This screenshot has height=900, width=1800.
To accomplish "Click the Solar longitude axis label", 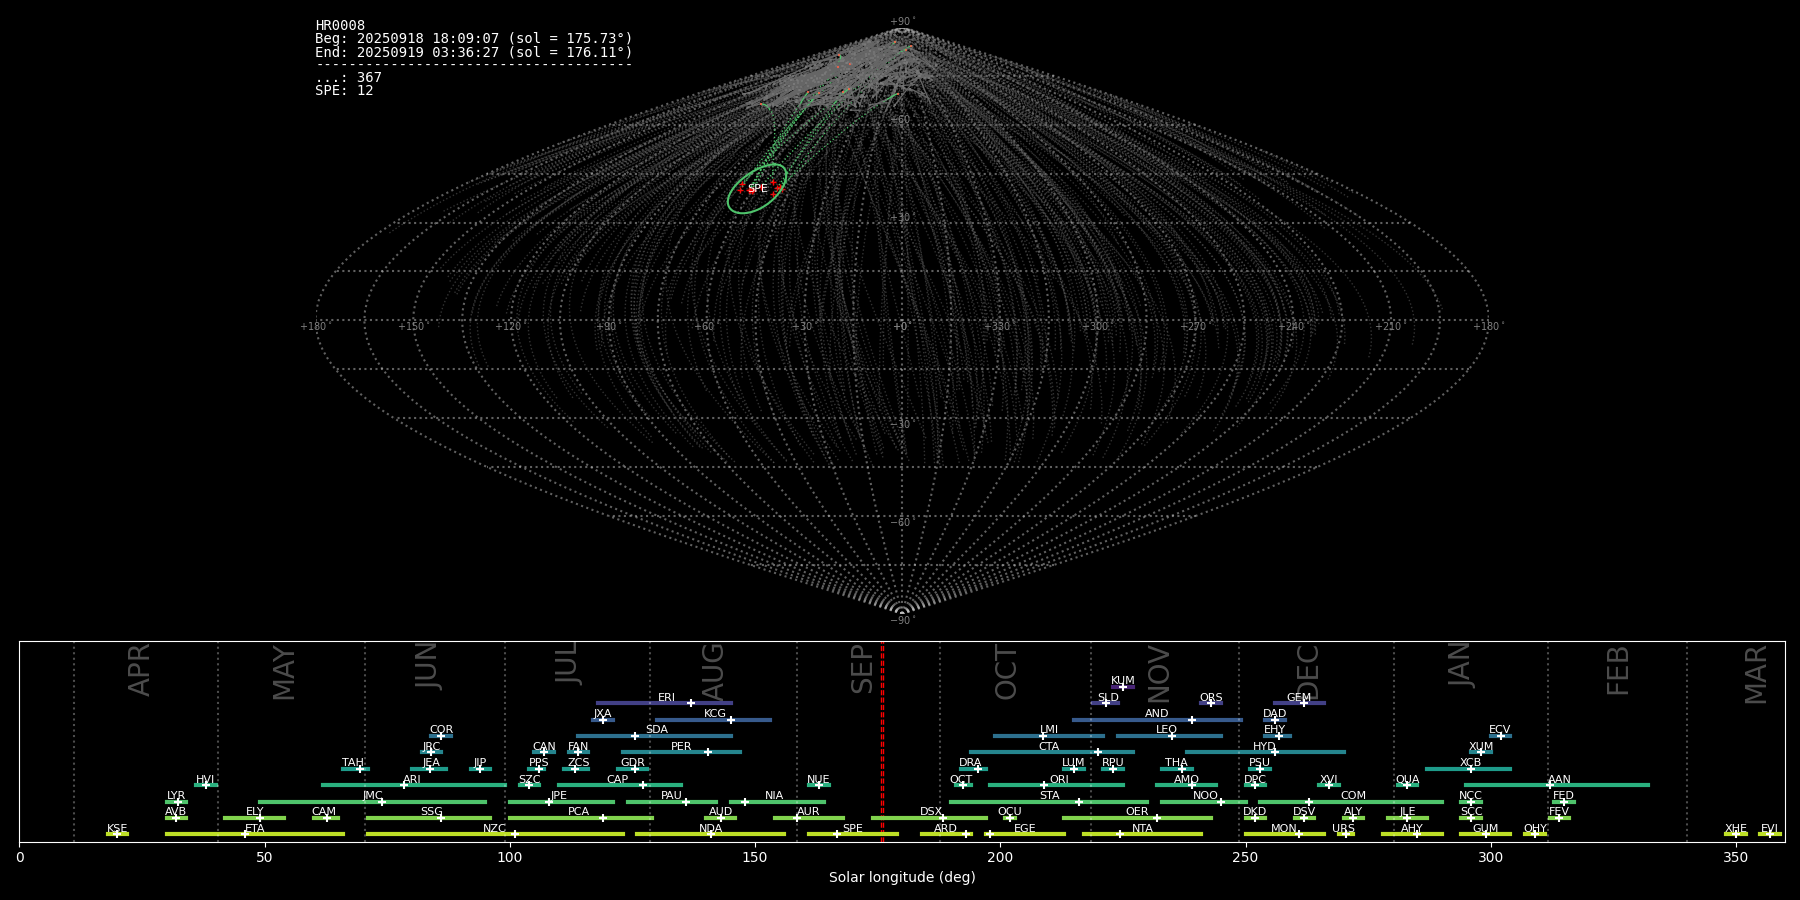I will click(901, 878).
